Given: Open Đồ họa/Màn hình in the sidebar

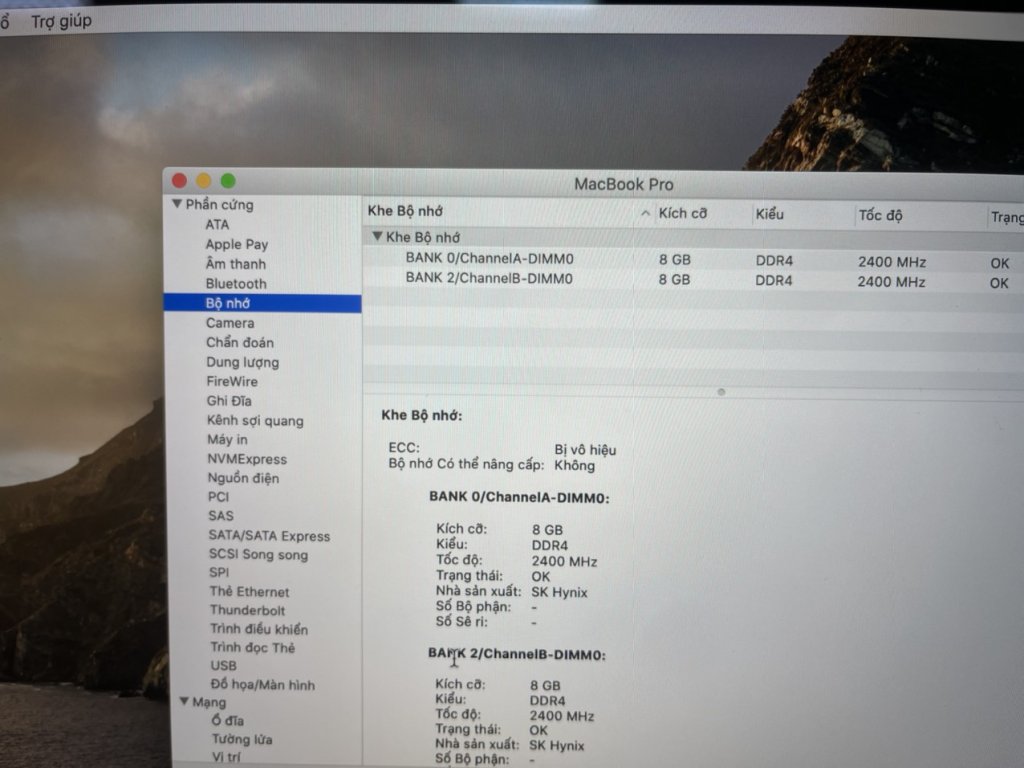Looking at the screenshot, I should 263,684.
